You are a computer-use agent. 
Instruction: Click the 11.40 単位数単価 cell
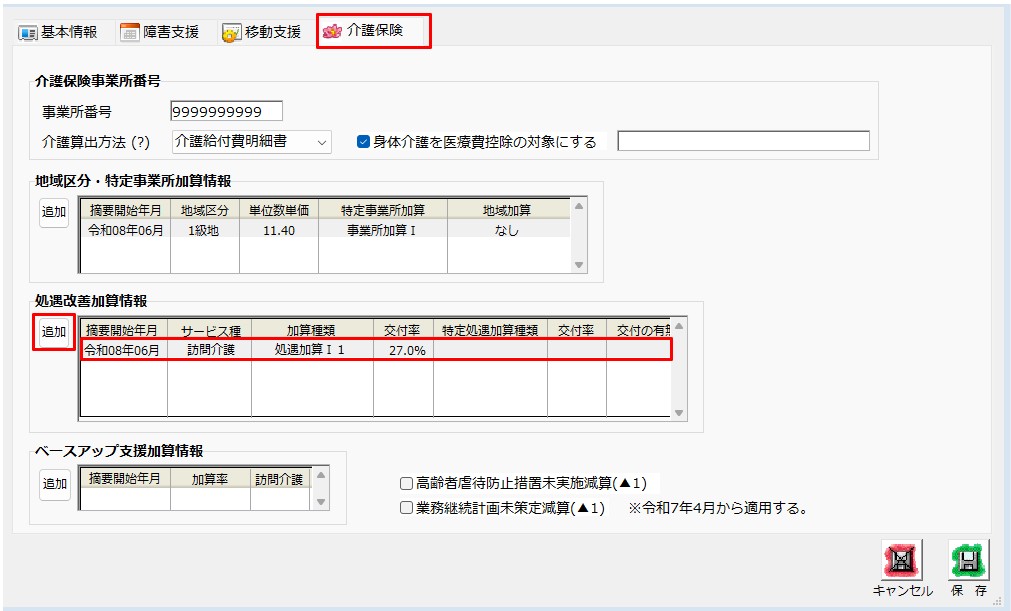click(x=279, y=230)
